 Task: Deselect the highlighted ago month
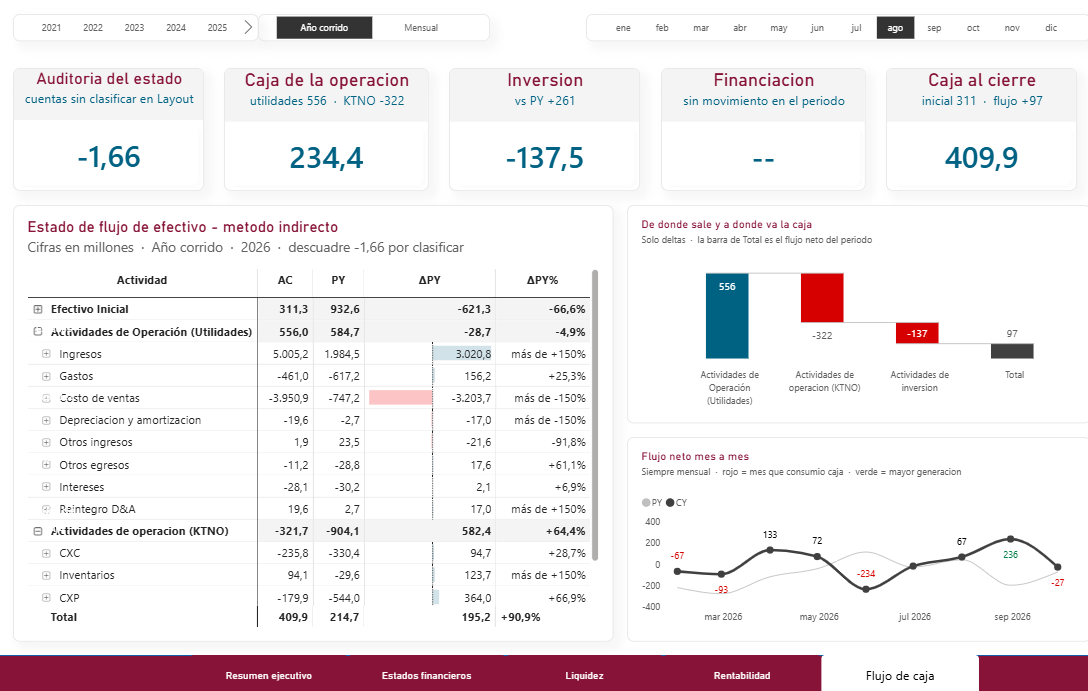pyautogui.click(x=895, y=28)
